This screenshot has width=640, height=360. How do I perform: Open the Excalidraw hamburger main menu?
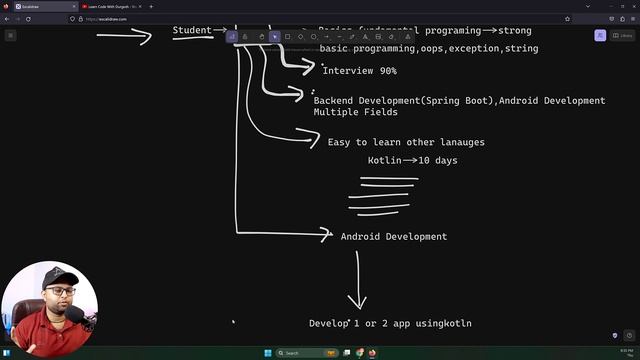click(x=11, y=36)
